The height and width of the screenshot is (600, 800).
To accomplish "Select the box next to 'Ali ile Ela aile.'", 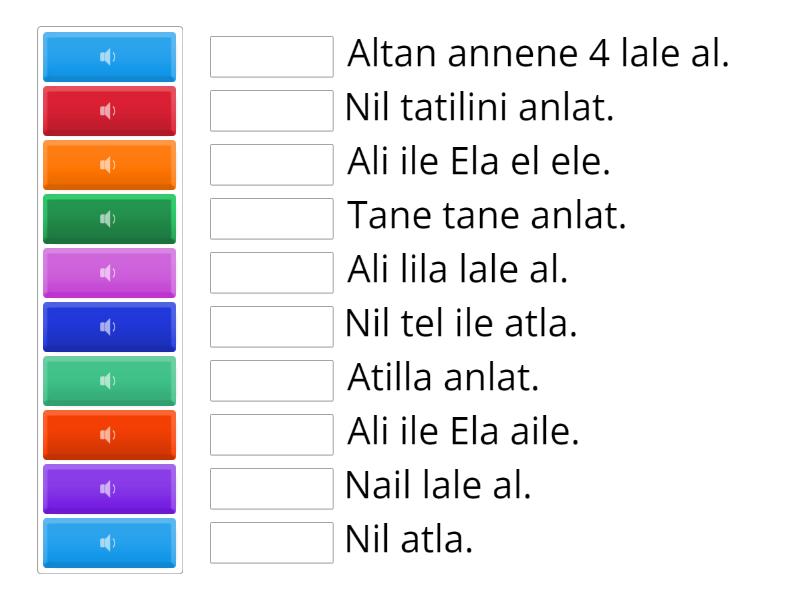I will pyautogui.click(x=272, y=435).
